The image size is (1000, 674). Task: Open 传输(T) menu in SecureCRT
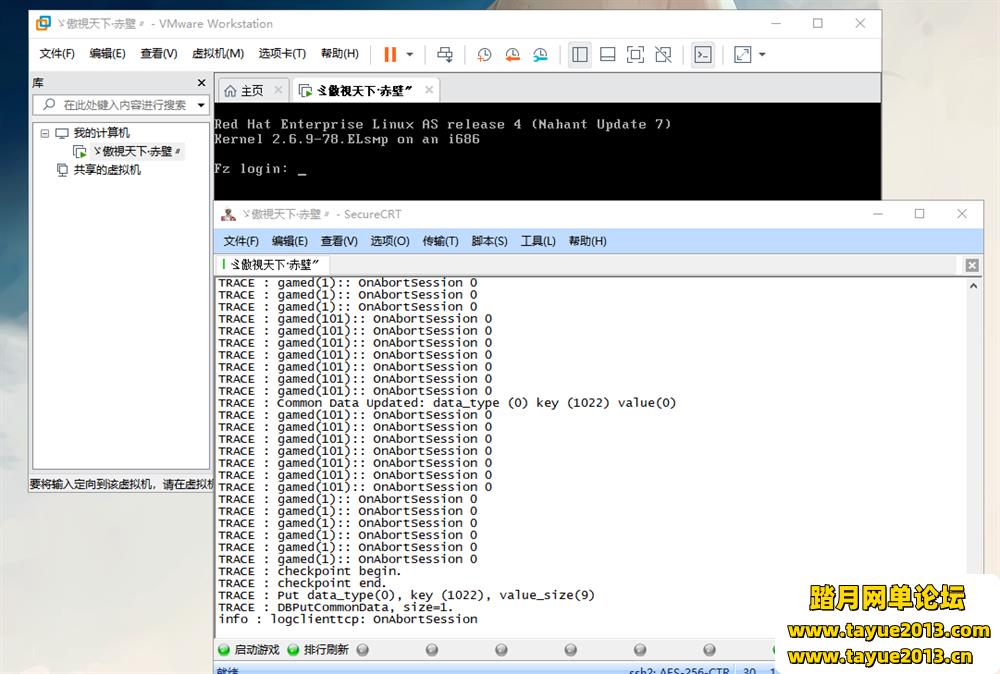(x=440, y=241)
